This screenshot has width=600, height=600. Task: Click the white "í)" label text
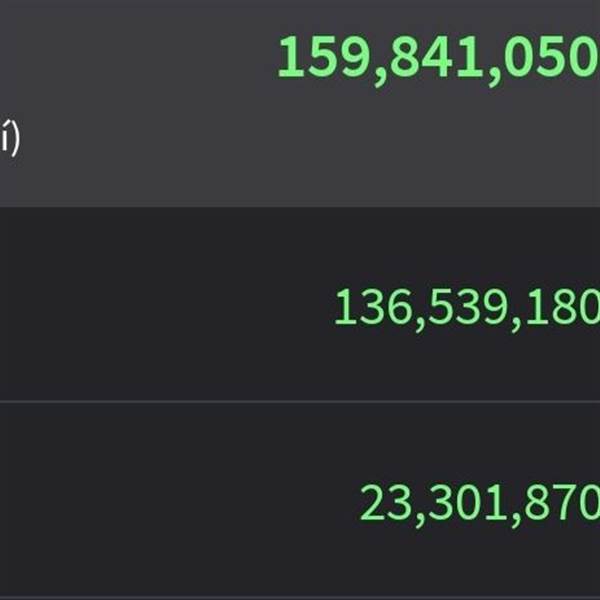tap(9, 140)
